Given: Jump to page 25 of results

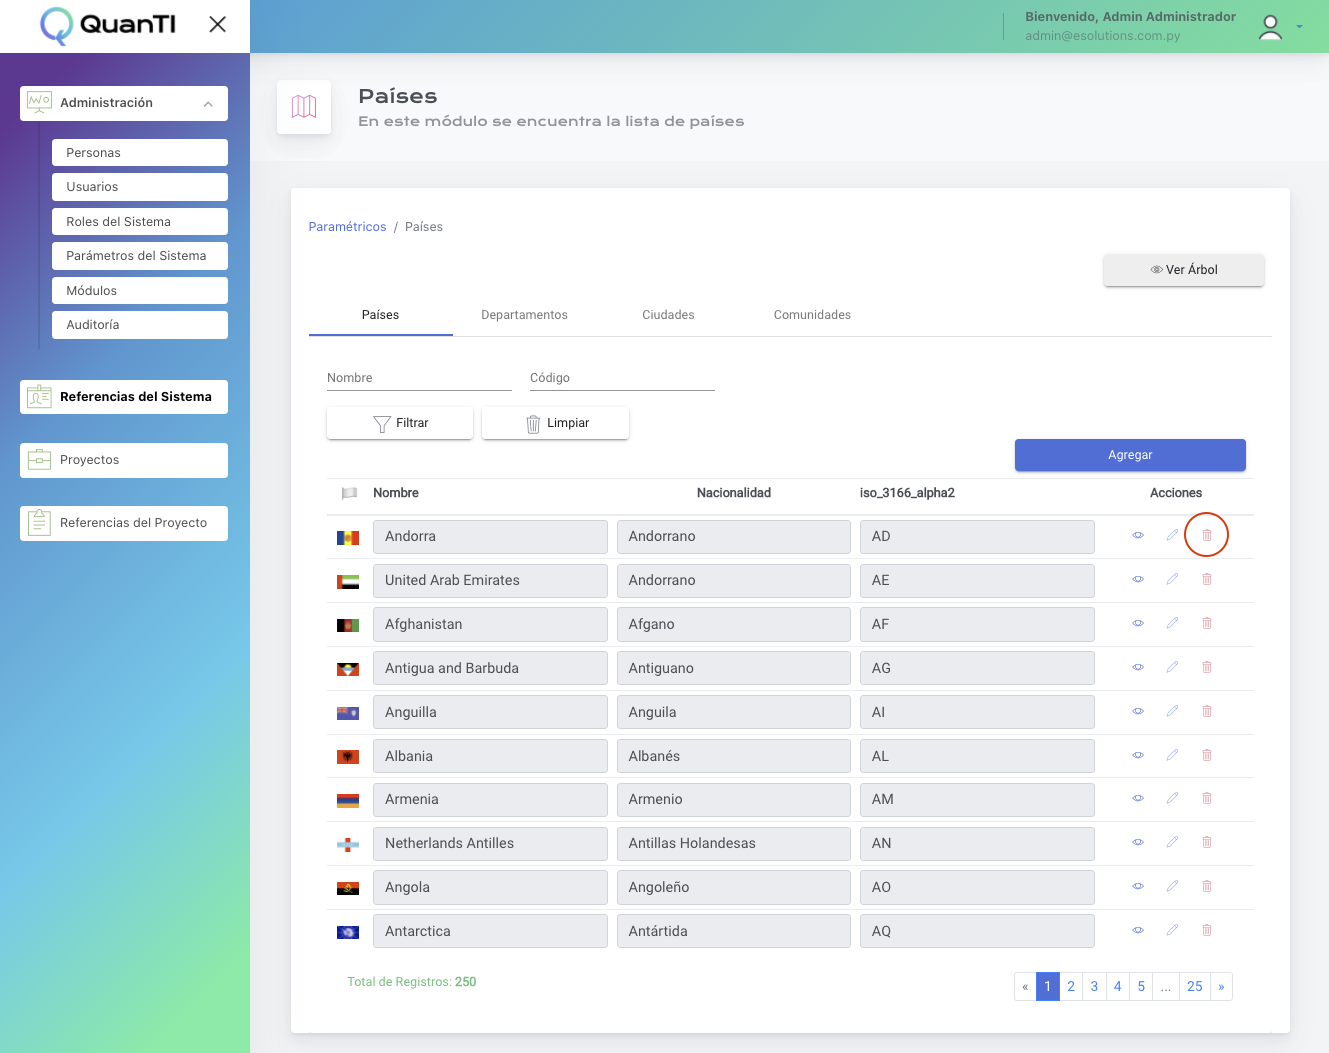Looking at the screenshot, I should [x=1195, y=987].
